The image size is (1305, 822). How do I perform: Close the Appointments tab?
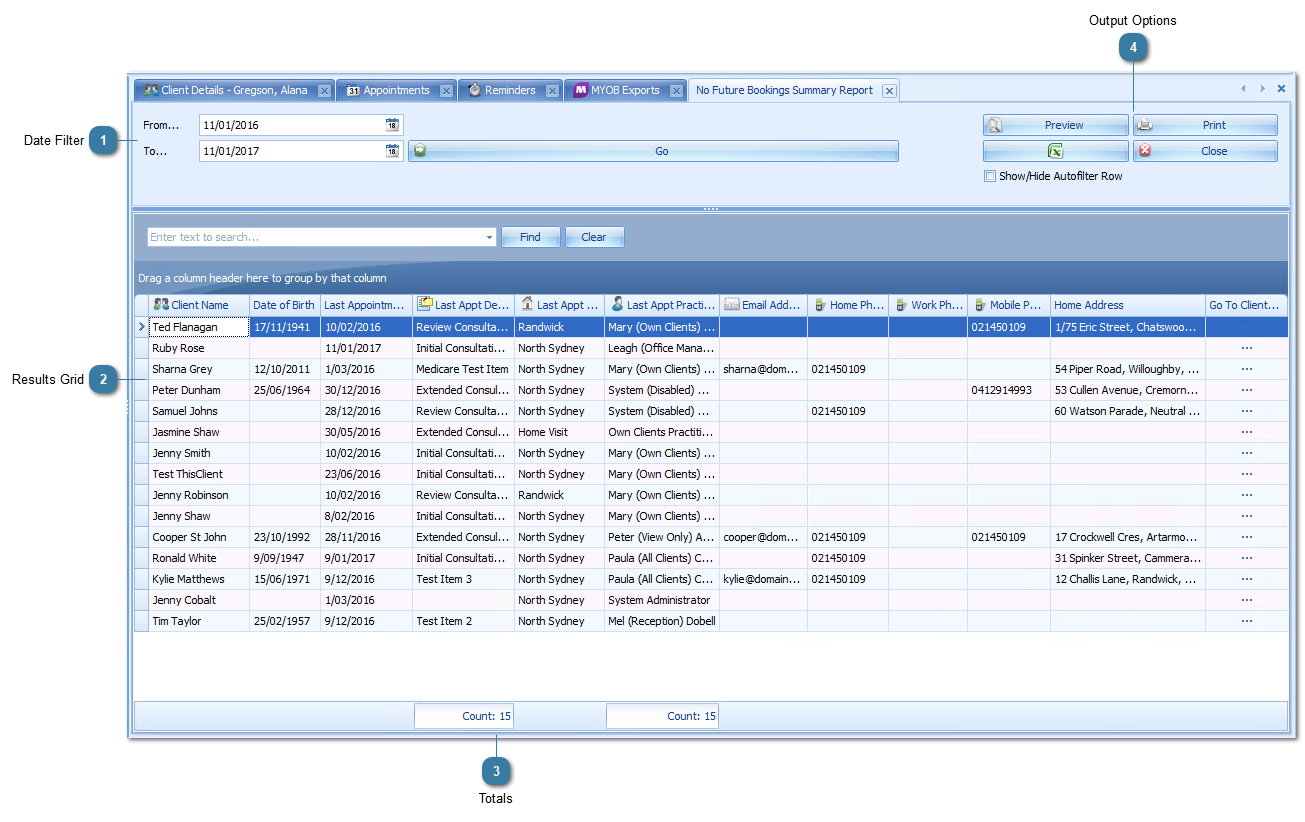coord(446,91)
